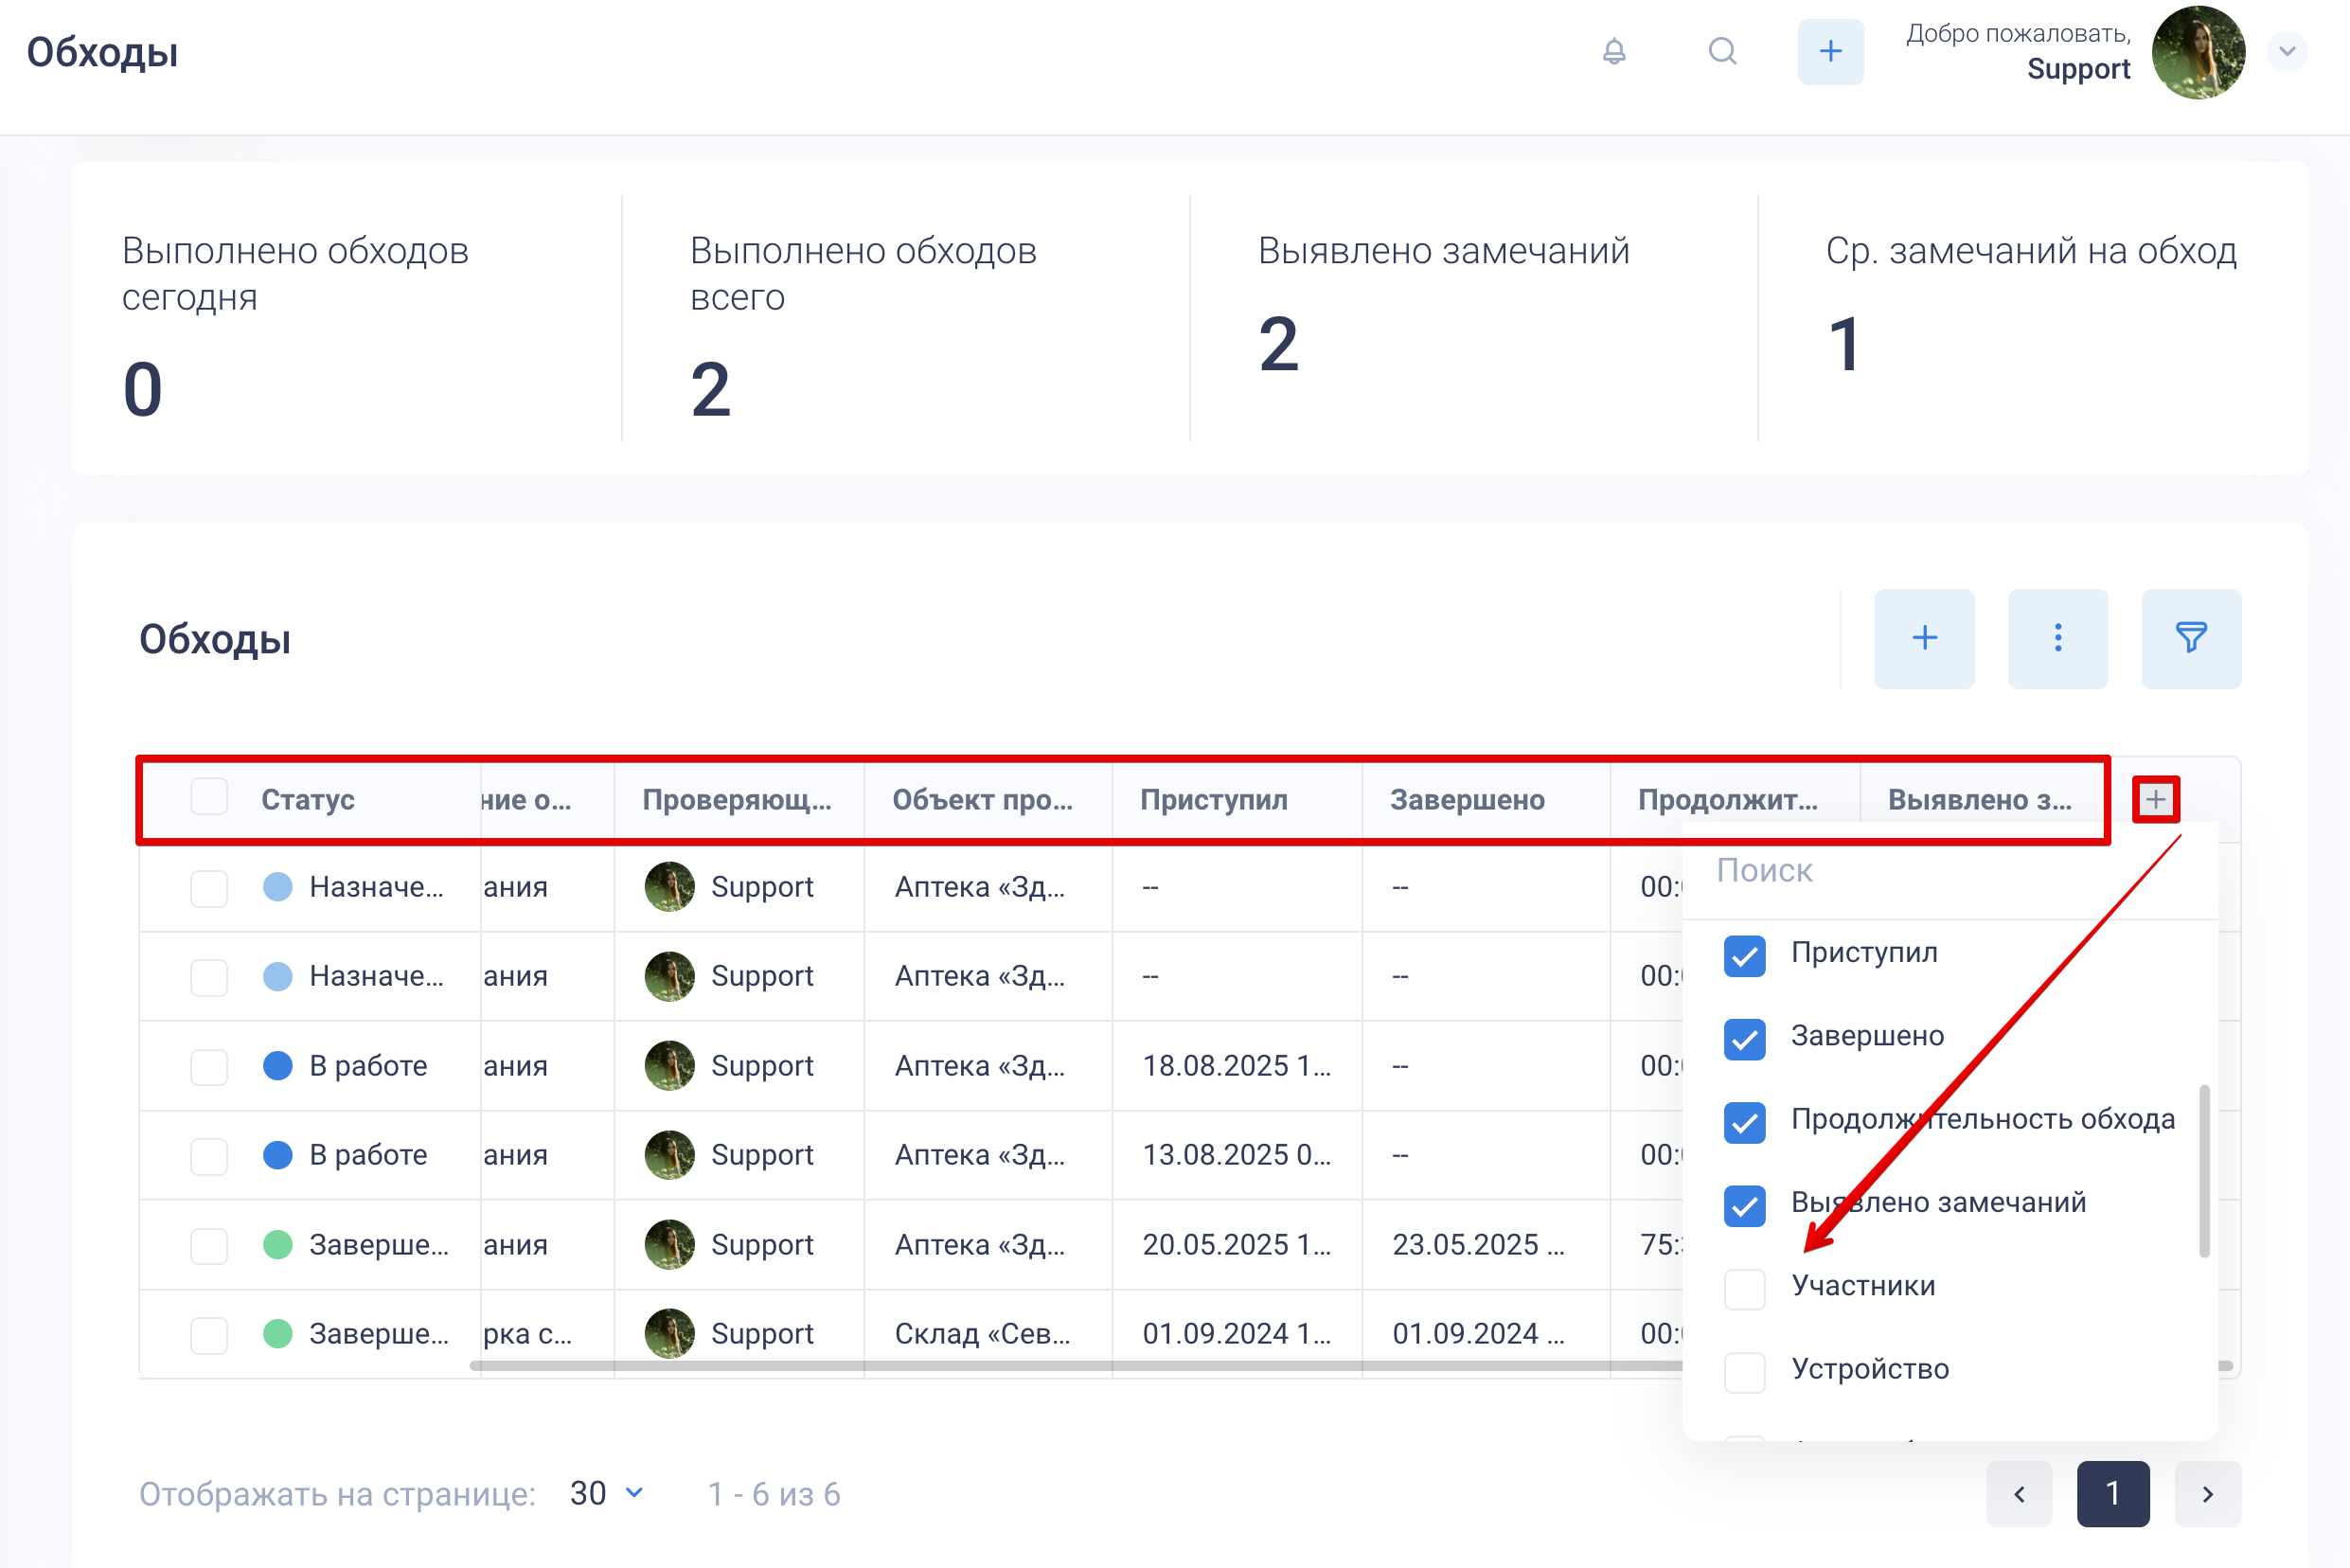
Task: Open the filter funnel icon
Action: [x=2190, y=638]
